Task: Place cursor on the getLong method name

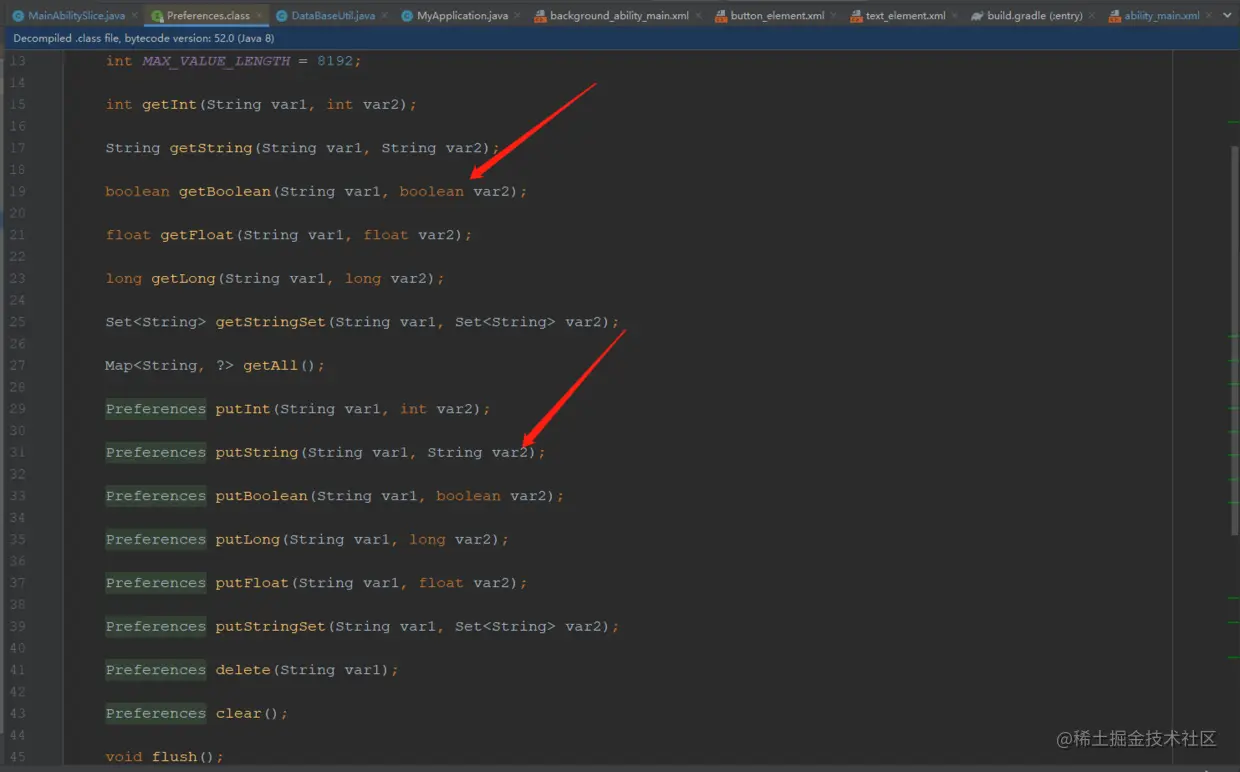Action: (x=183, y=279)
